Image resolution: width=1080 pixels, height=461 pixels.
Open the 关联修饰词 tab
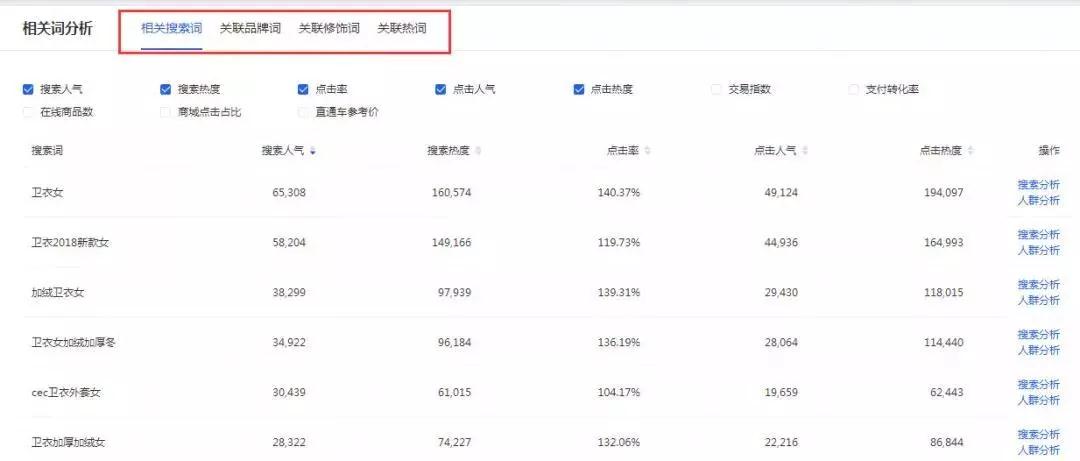(329, 28)
